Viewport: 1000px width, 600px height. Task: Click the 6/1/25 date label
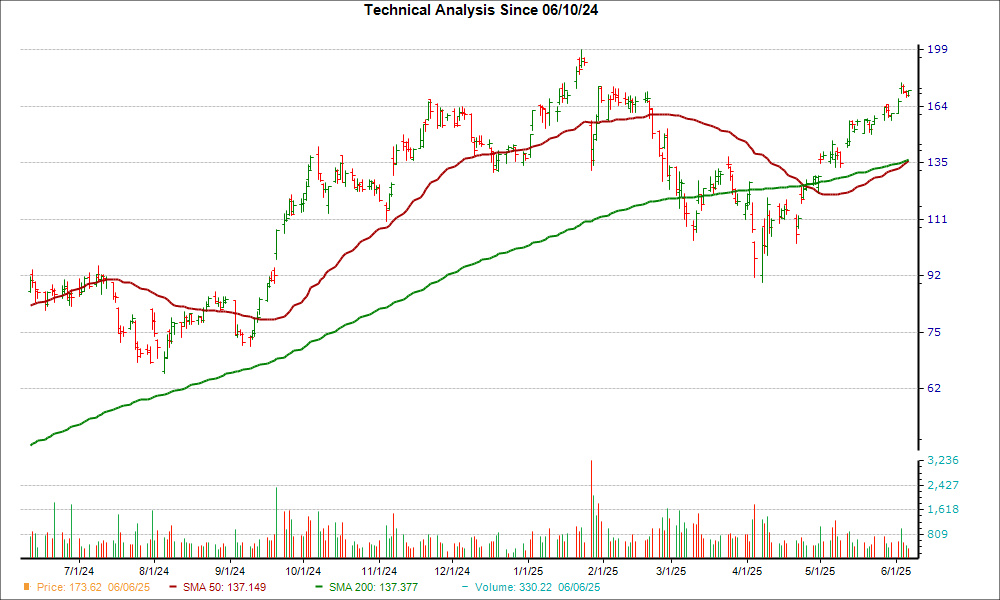coord(896,571)
